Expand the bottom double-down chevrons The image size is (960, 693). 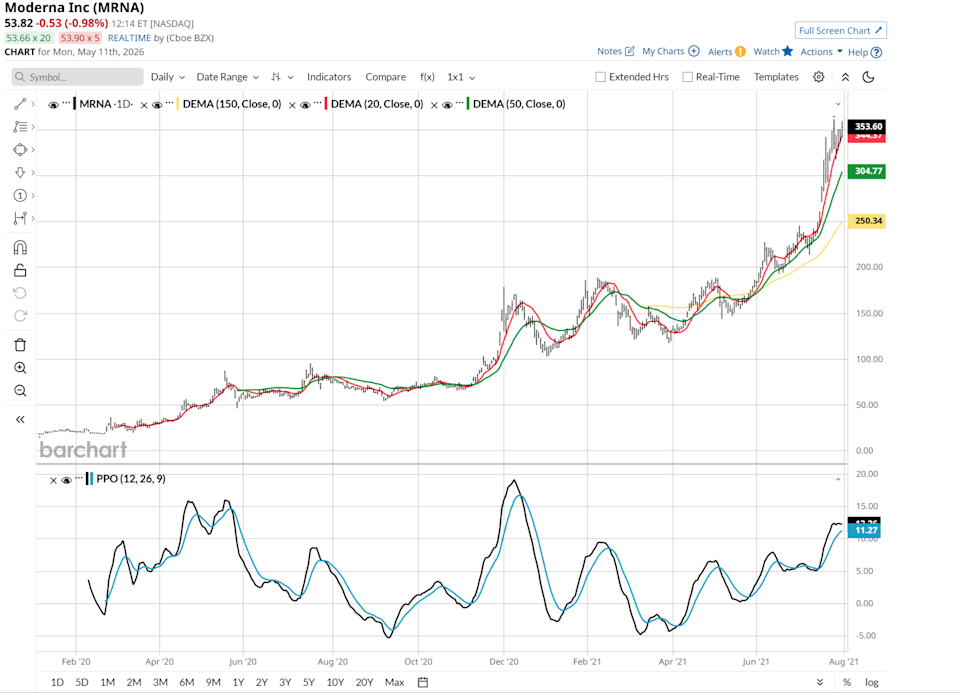click(820, 682)
